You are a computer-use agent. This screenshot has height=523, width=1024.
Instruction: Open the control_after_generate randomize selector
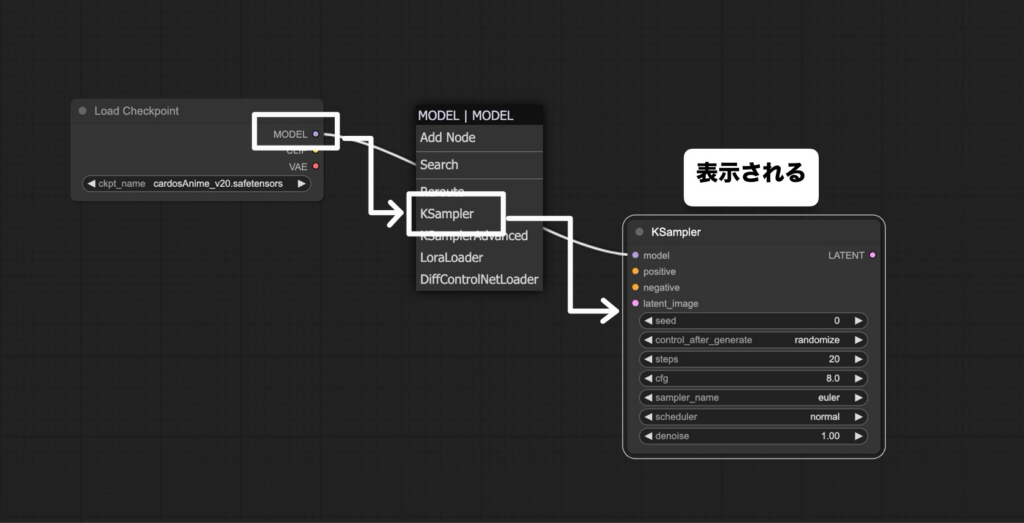pos(753,340)
